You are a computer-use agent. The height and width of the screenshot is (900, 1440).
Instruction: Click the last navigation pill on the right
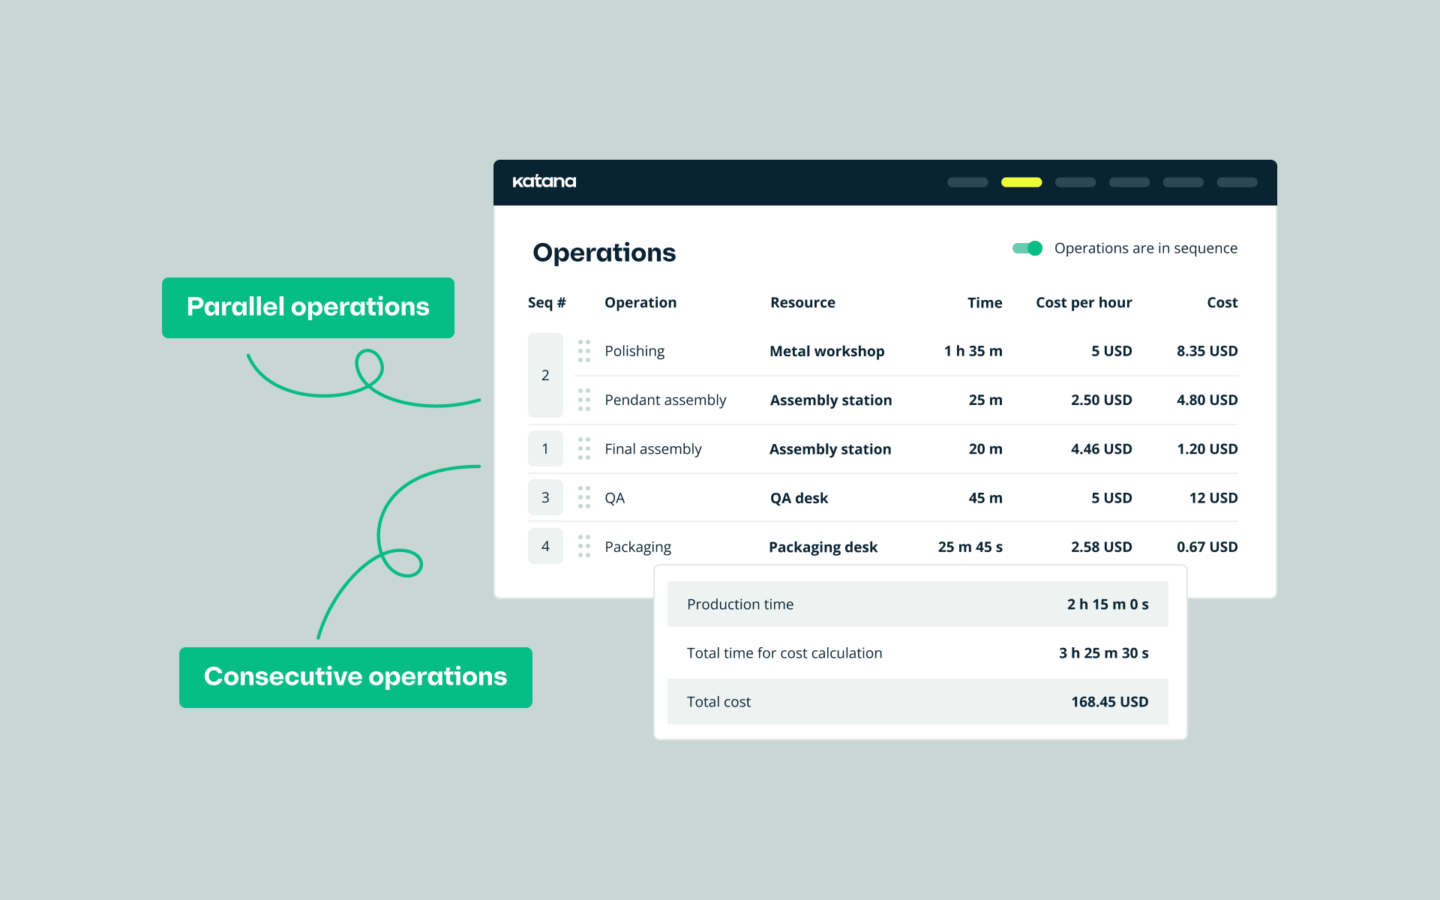[1236, 182]
